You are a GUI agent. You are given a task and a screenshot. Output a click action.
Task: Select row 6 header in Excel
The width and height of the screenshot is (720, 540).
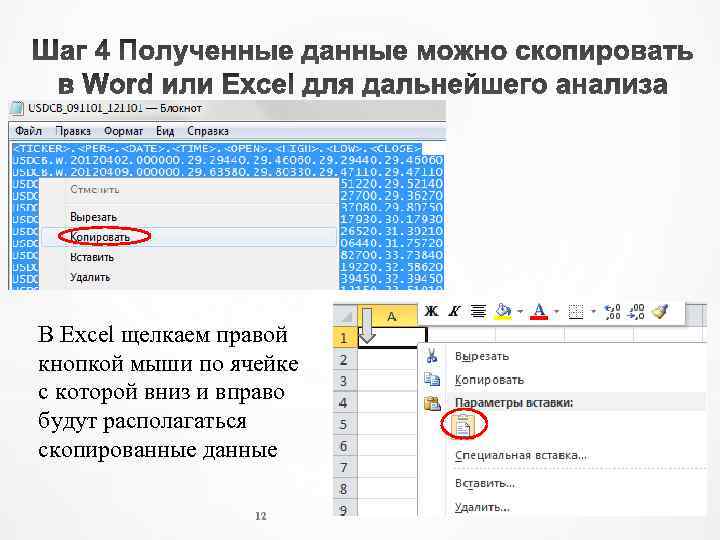pyautogui.click(x=344, y=446)
